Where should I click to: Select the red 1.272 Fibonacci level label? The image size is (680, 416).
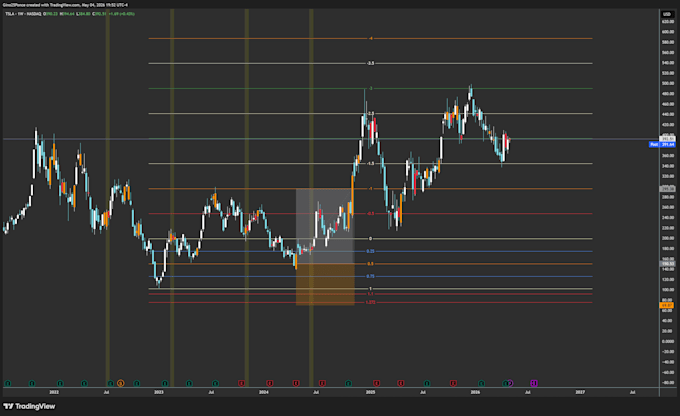(x=370, y=302)
